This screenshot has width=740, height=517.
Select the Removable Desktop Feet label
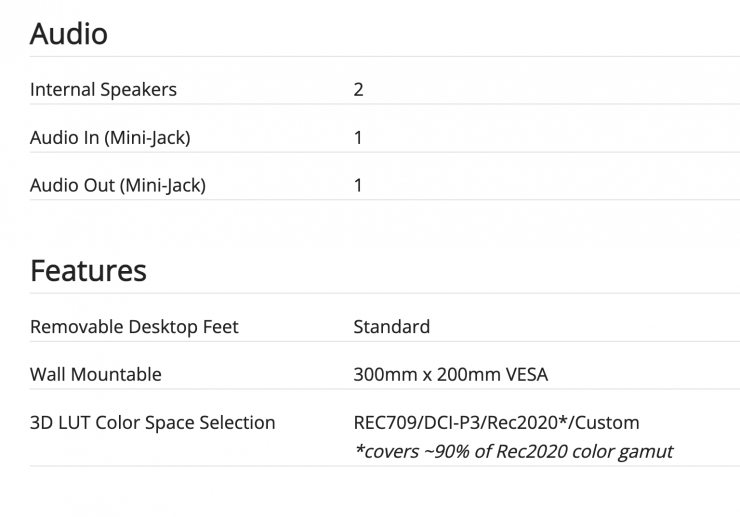click(134, 327)
